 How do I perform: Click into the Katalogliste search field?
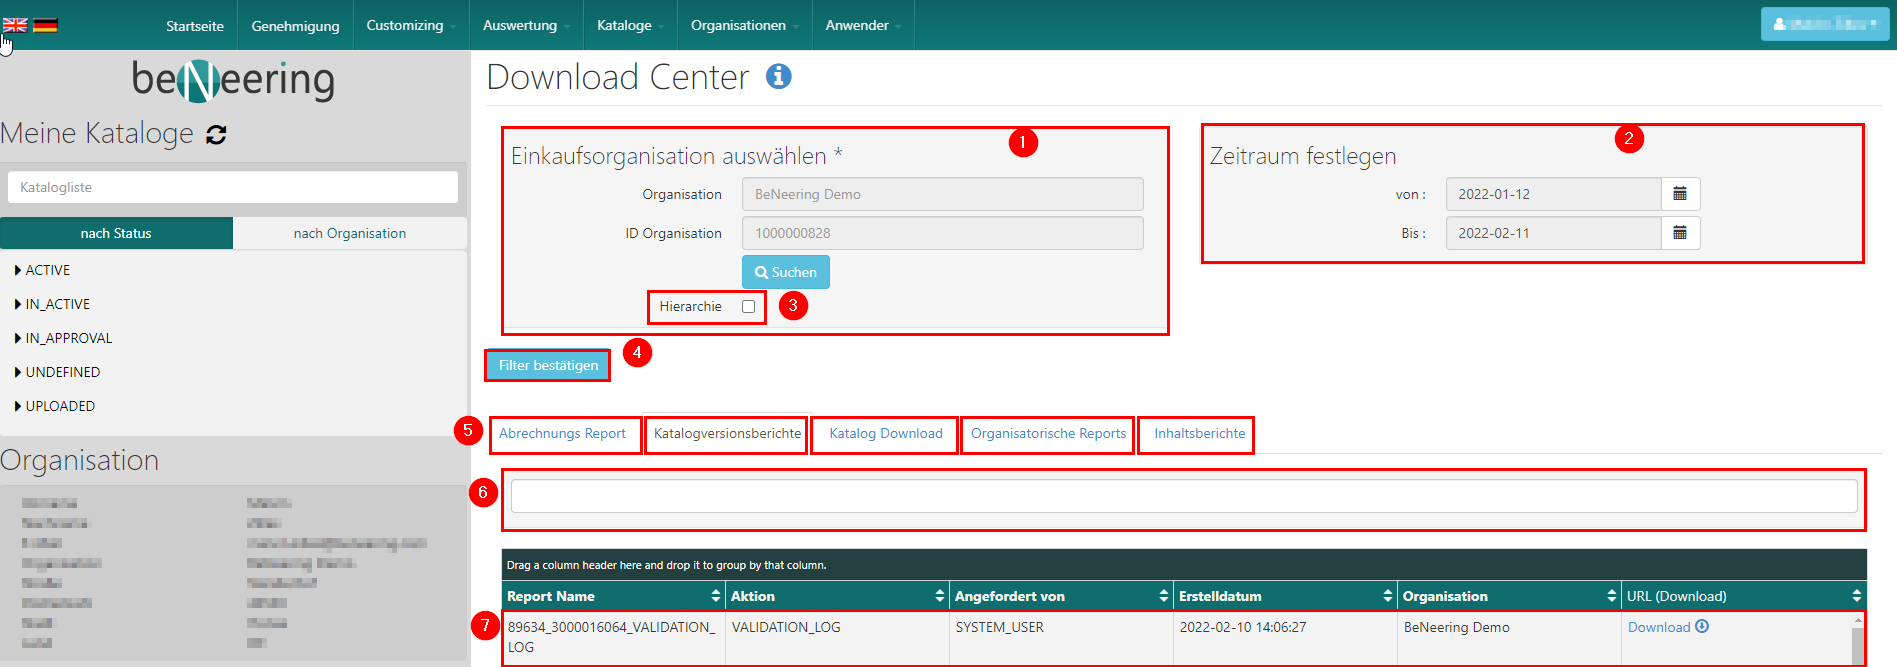232,187
